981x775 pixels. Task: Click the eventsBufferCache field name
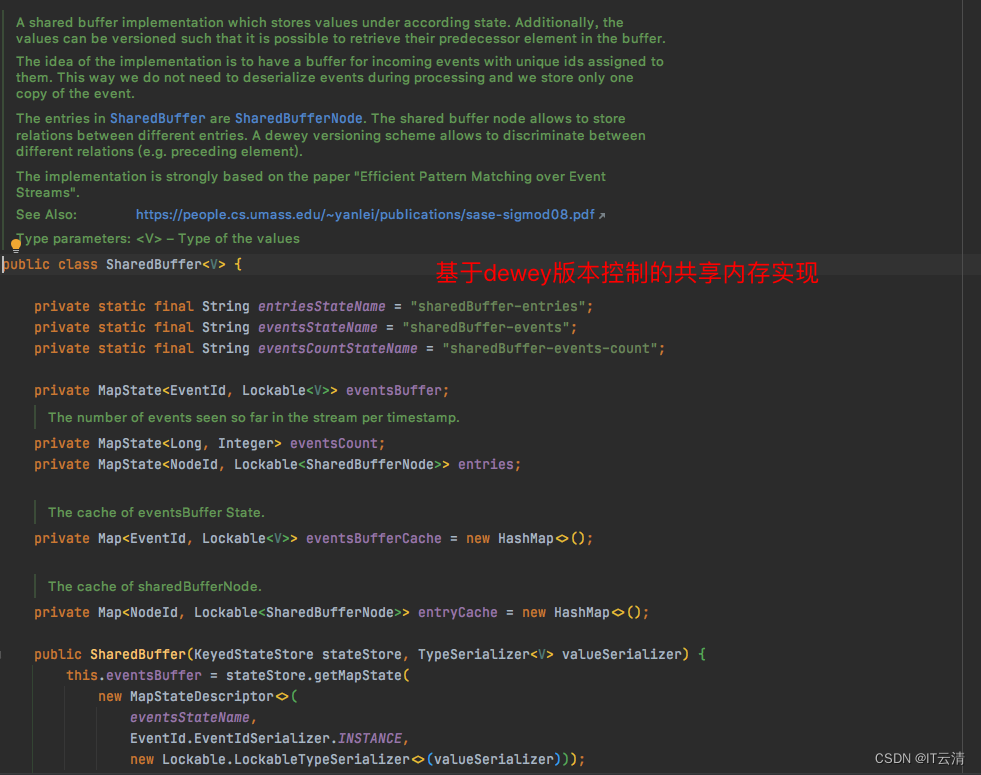[x=374, y=539]
